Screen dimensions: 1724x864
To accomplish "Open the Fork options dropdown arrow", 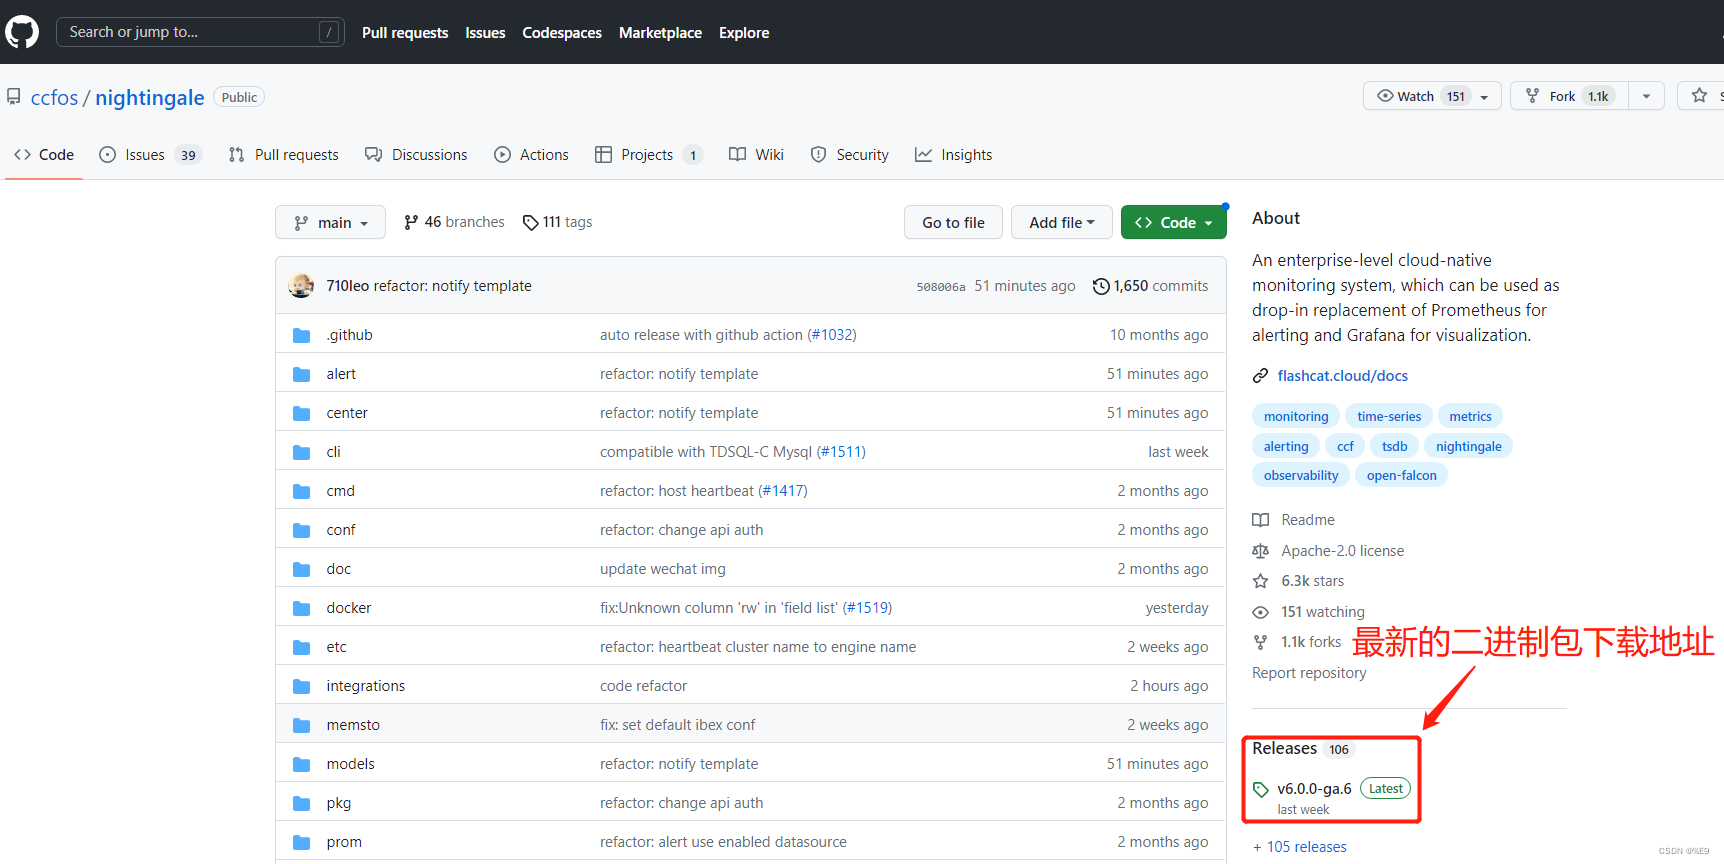I will [x=1646, y=96].
